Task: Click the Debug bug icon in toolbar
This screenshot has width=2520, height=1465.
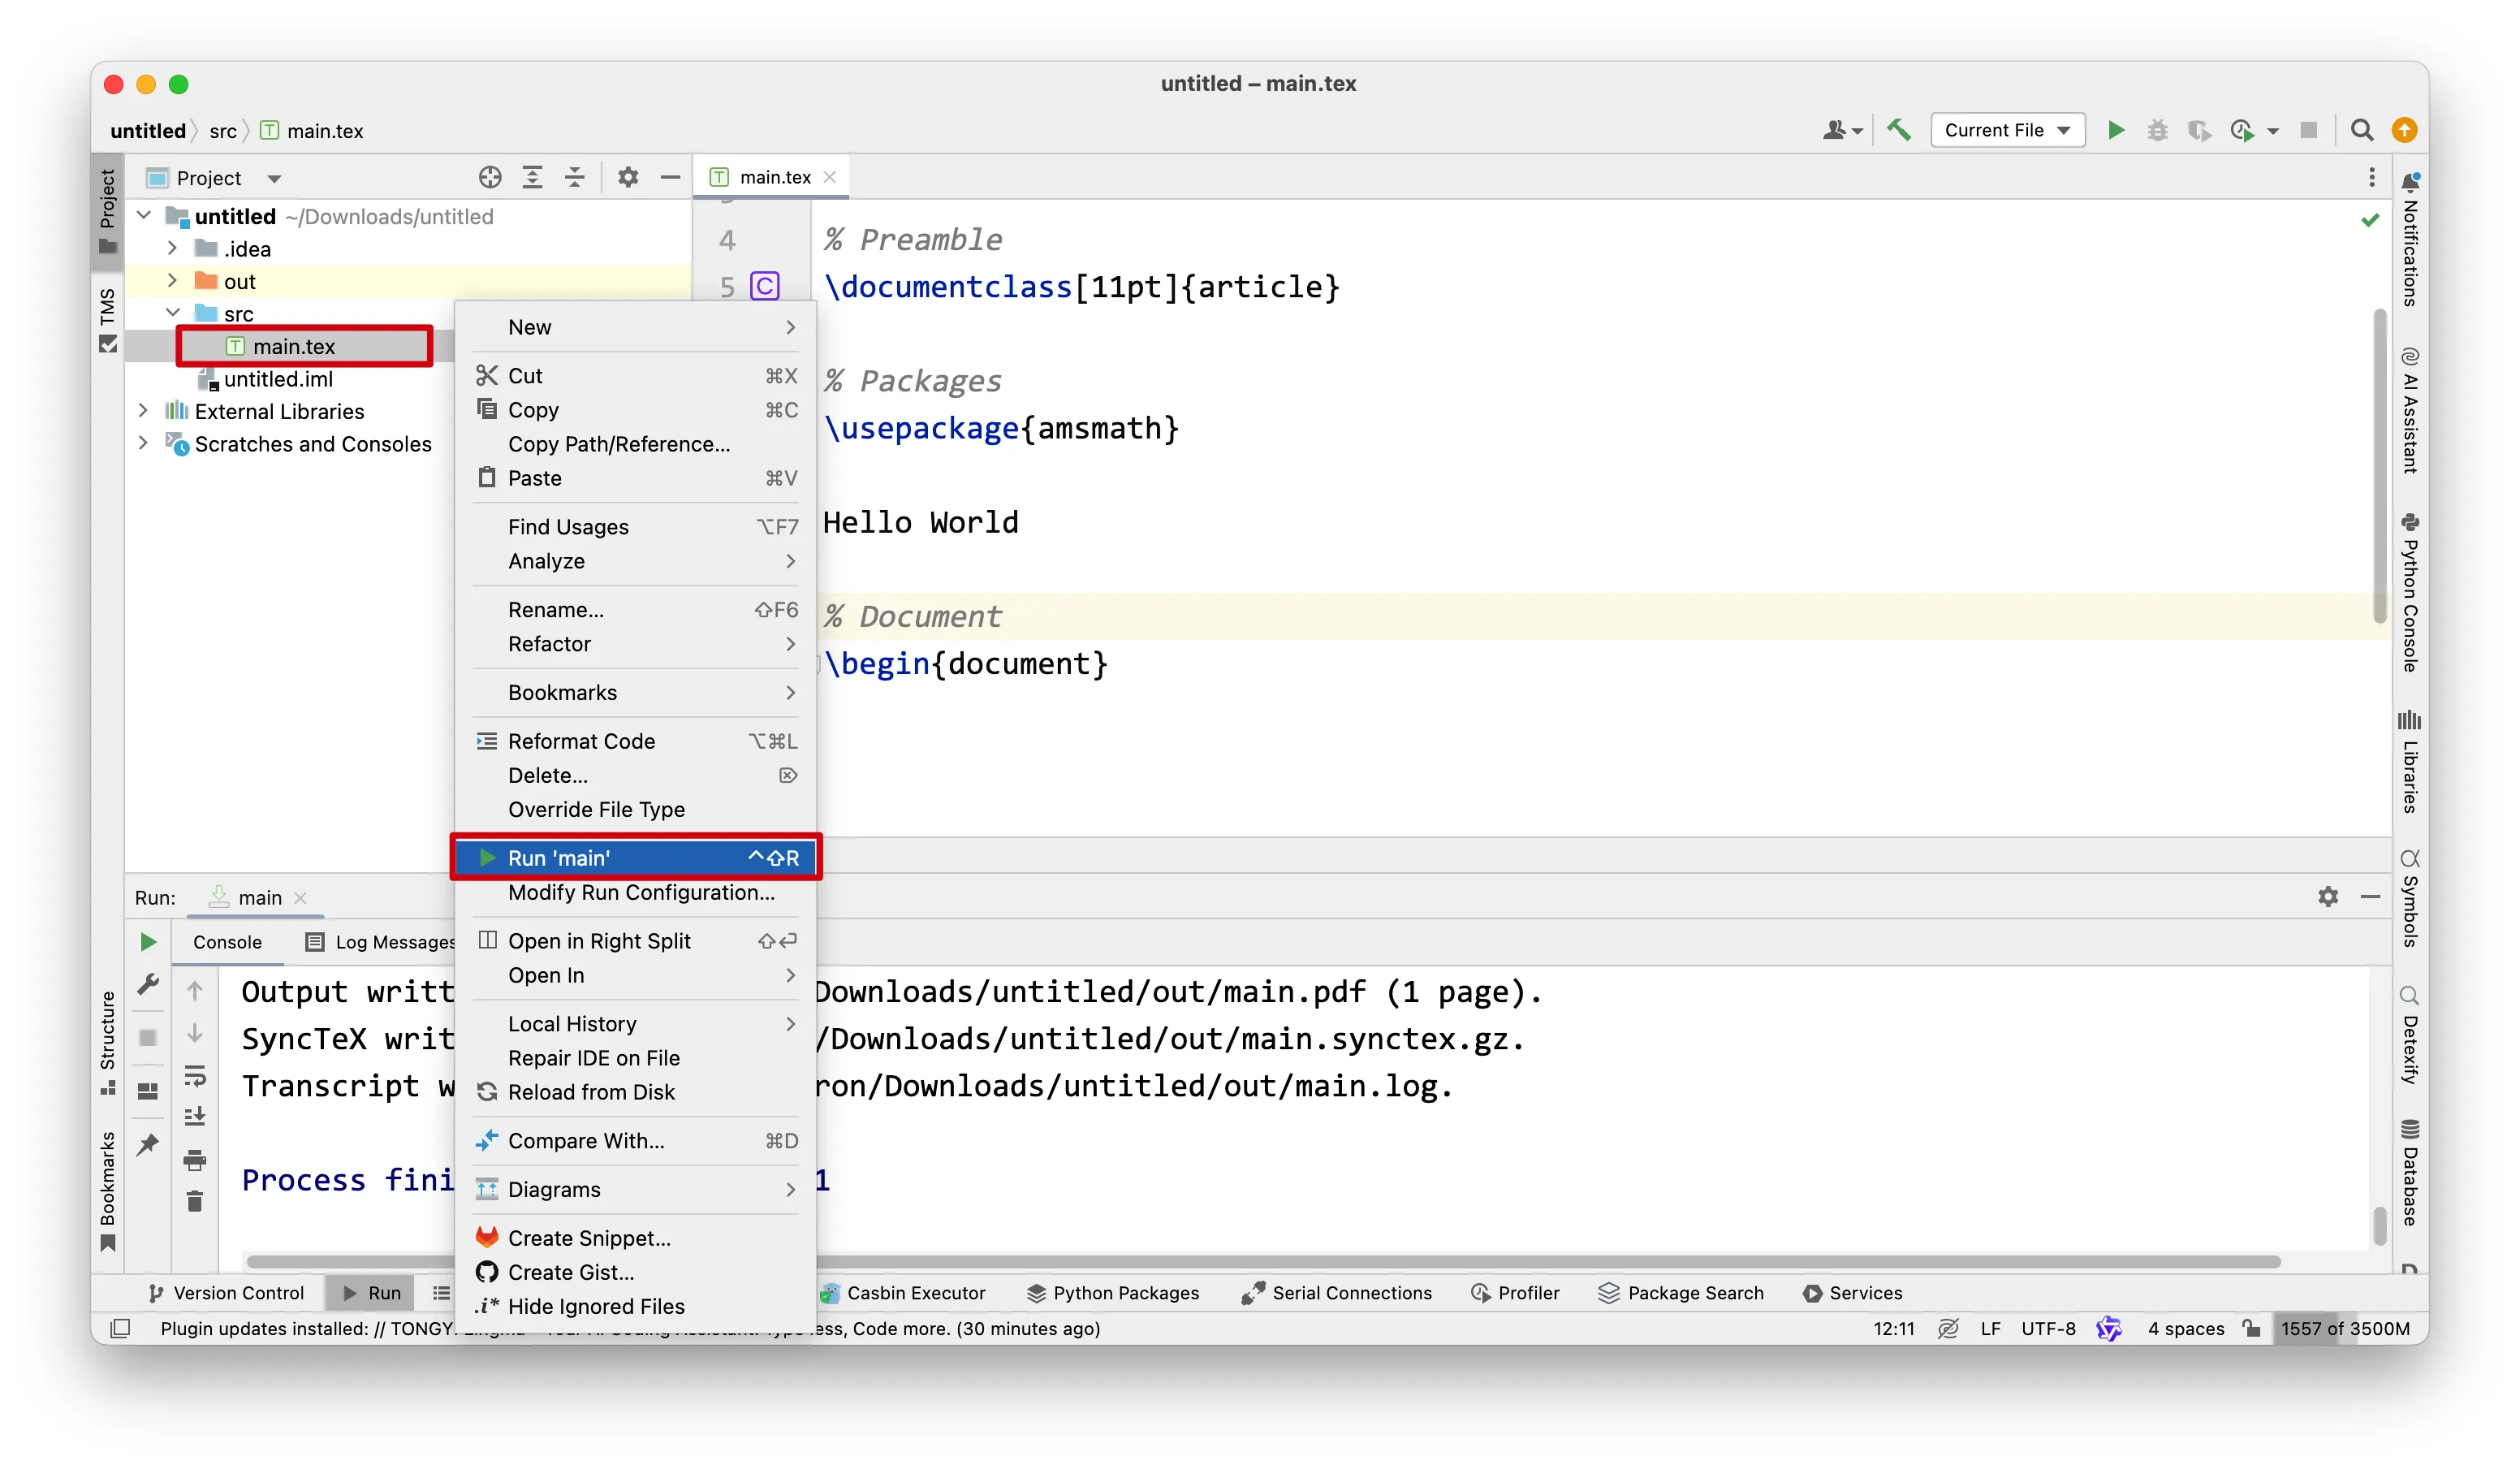Action: point(2157,130)
